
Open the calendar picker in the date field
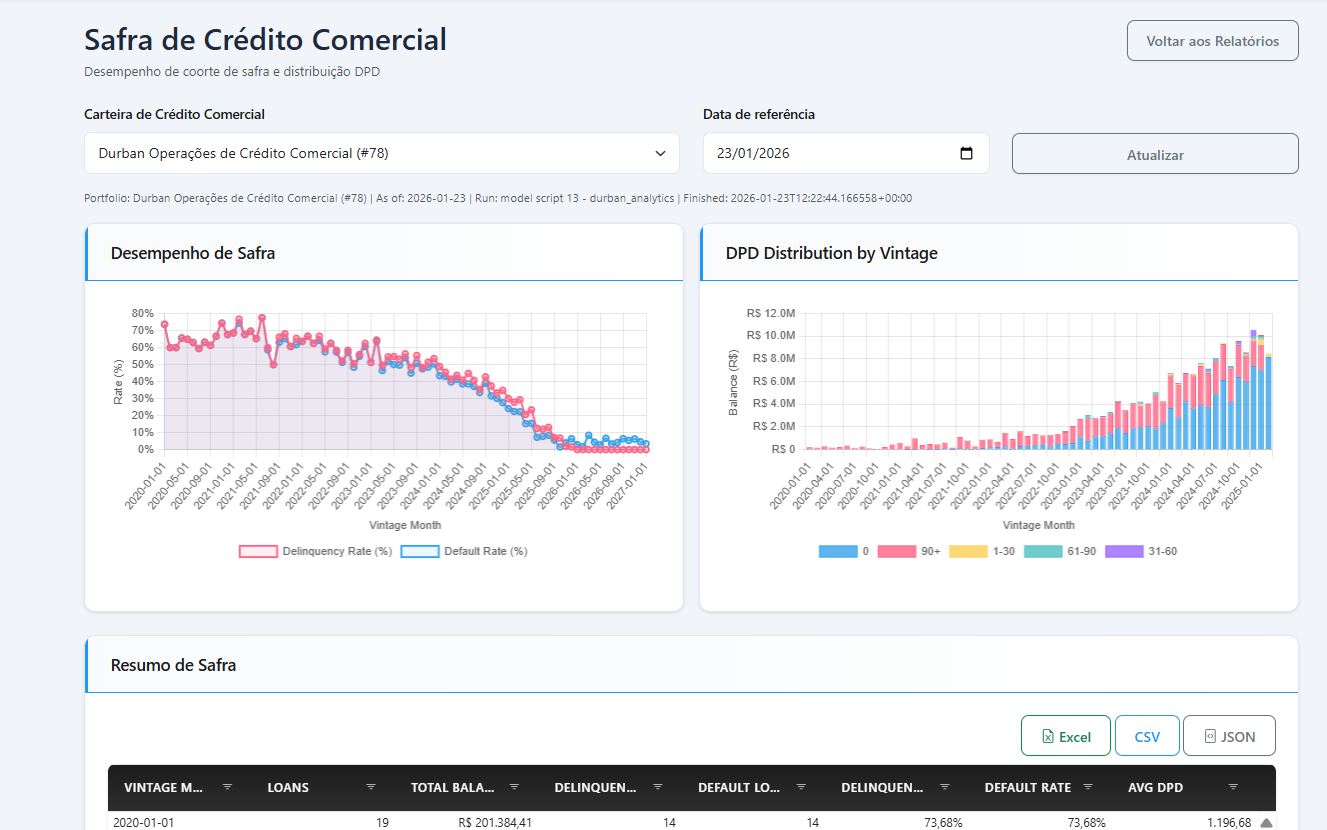(x=966, y=153)
